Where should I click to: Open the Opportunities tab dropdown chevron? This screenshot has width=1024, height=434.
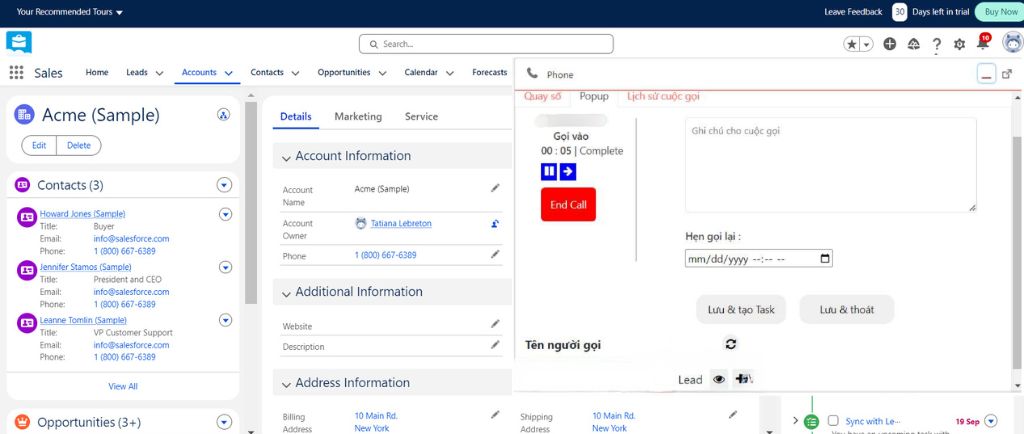pyautogui.click(x=382, y=73)
